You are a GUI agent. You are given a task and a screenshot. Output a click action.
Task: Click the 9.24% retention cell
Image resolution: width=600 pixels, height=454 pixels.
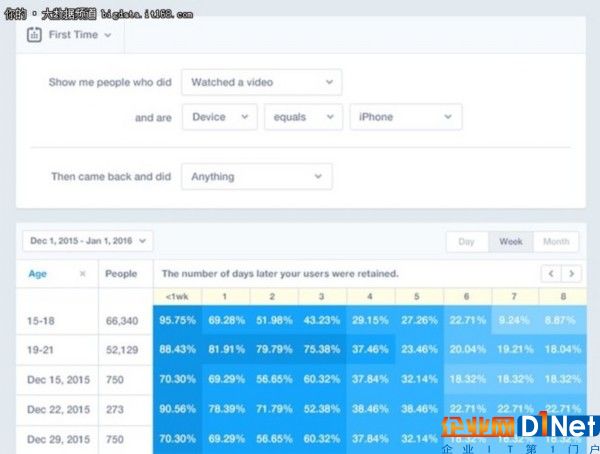click(x=515, y=320)
